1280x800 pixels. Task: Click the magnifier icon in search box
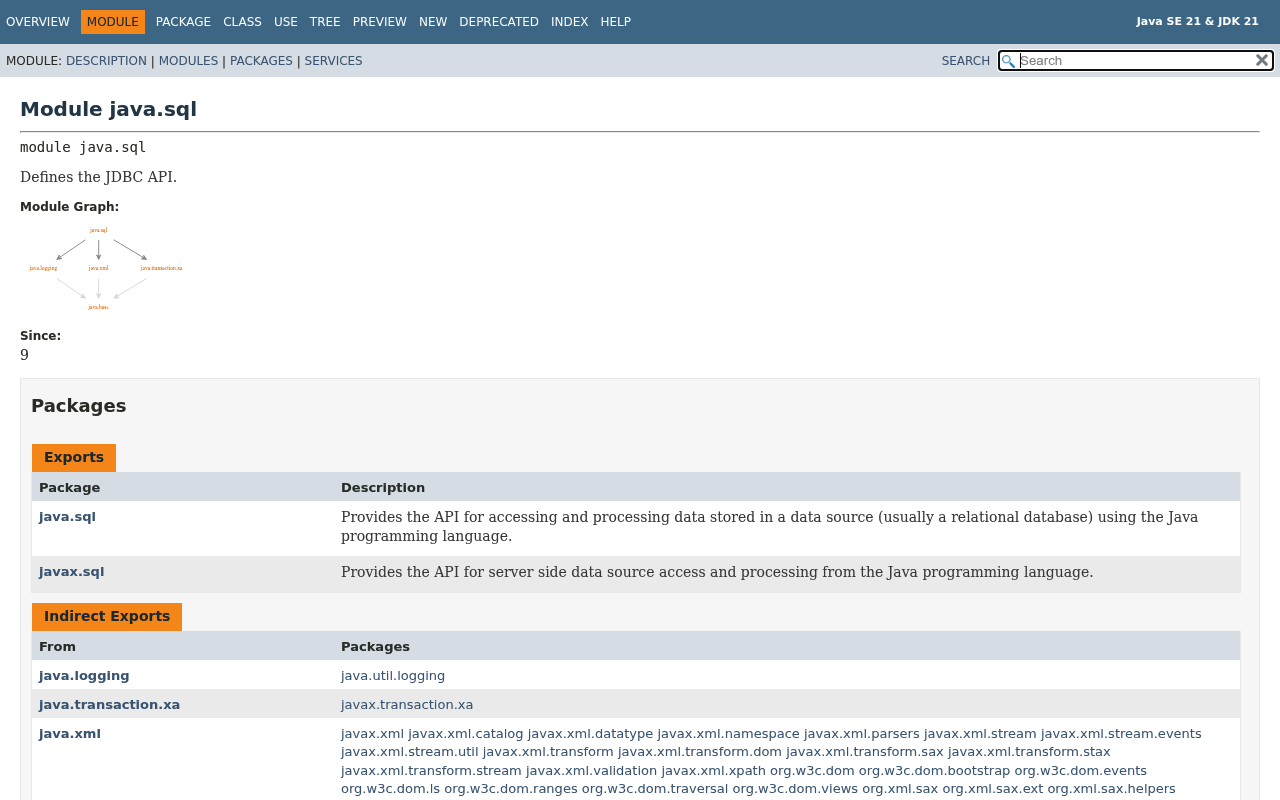click(x=1008, y=61)
